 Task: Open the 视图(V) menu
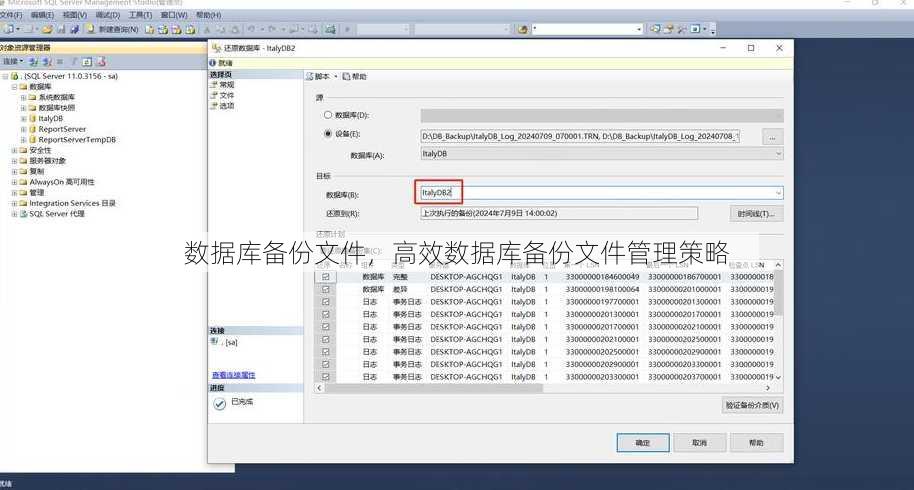tap(75, 15)
